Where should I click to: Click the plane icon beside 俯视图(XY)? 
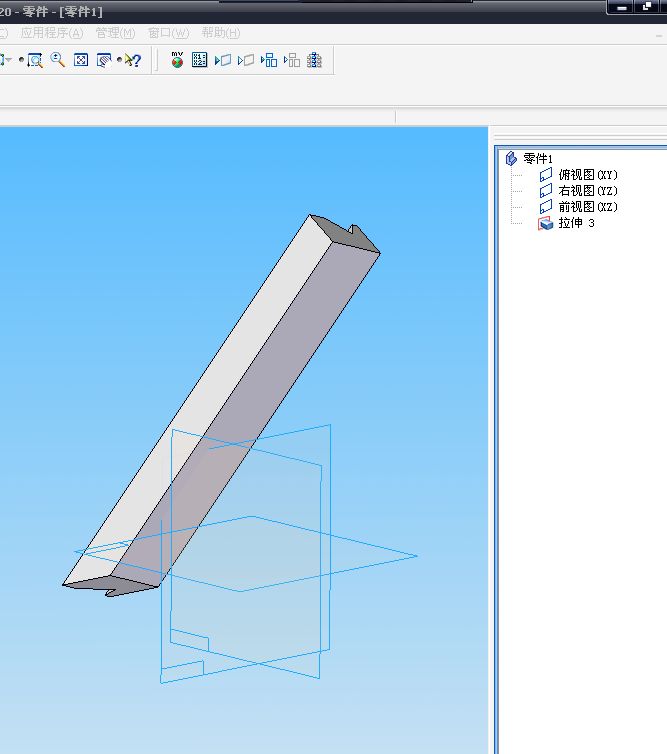[x=546, y=175]
